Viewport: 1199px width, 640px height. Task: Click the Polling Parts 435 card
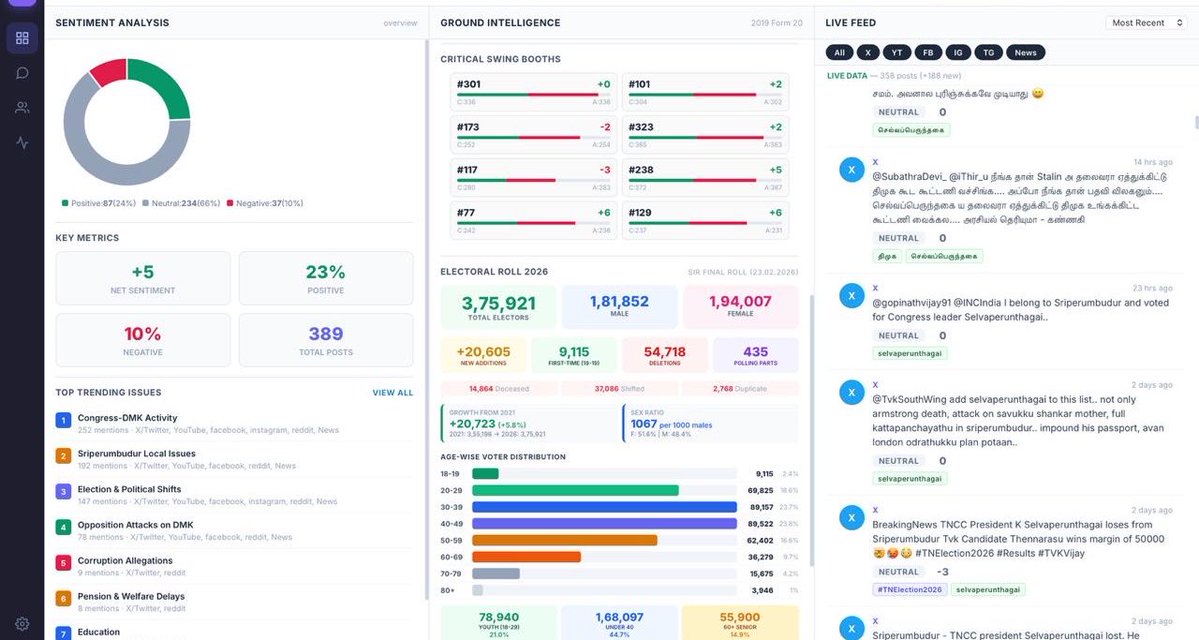[x=755, y=355]
